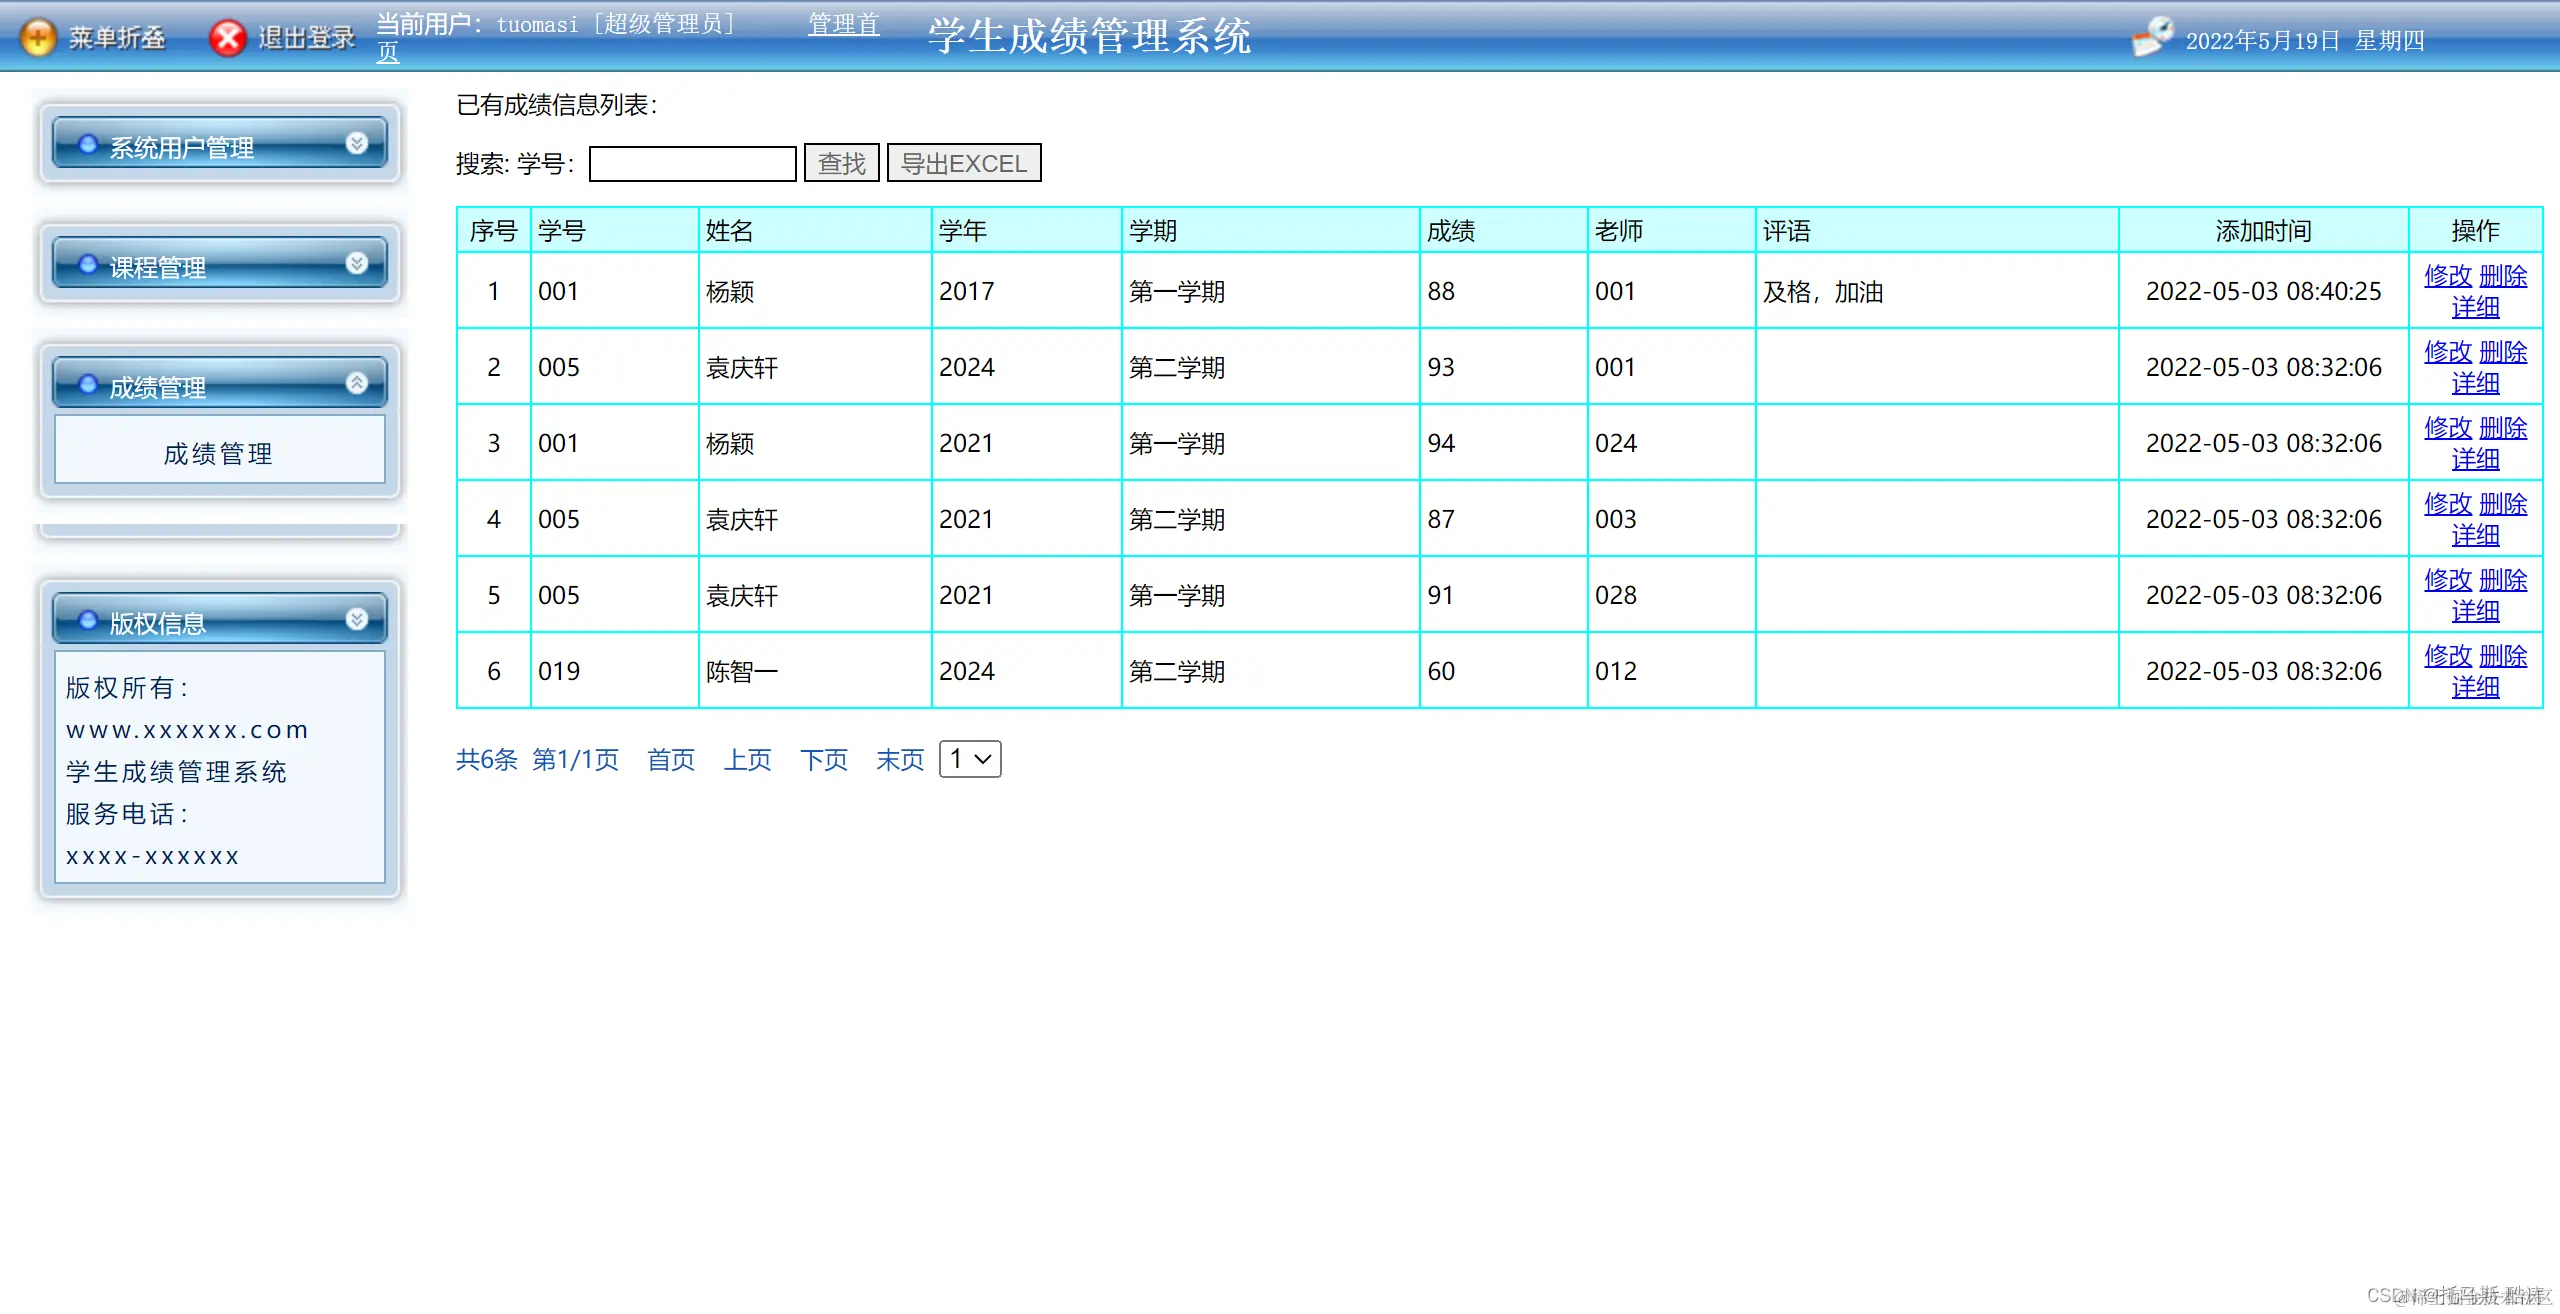Delete the first row 杨颖 2017 record
The width and height of the screenshot is (2560, 1314).
click(x=2503, y=275)
